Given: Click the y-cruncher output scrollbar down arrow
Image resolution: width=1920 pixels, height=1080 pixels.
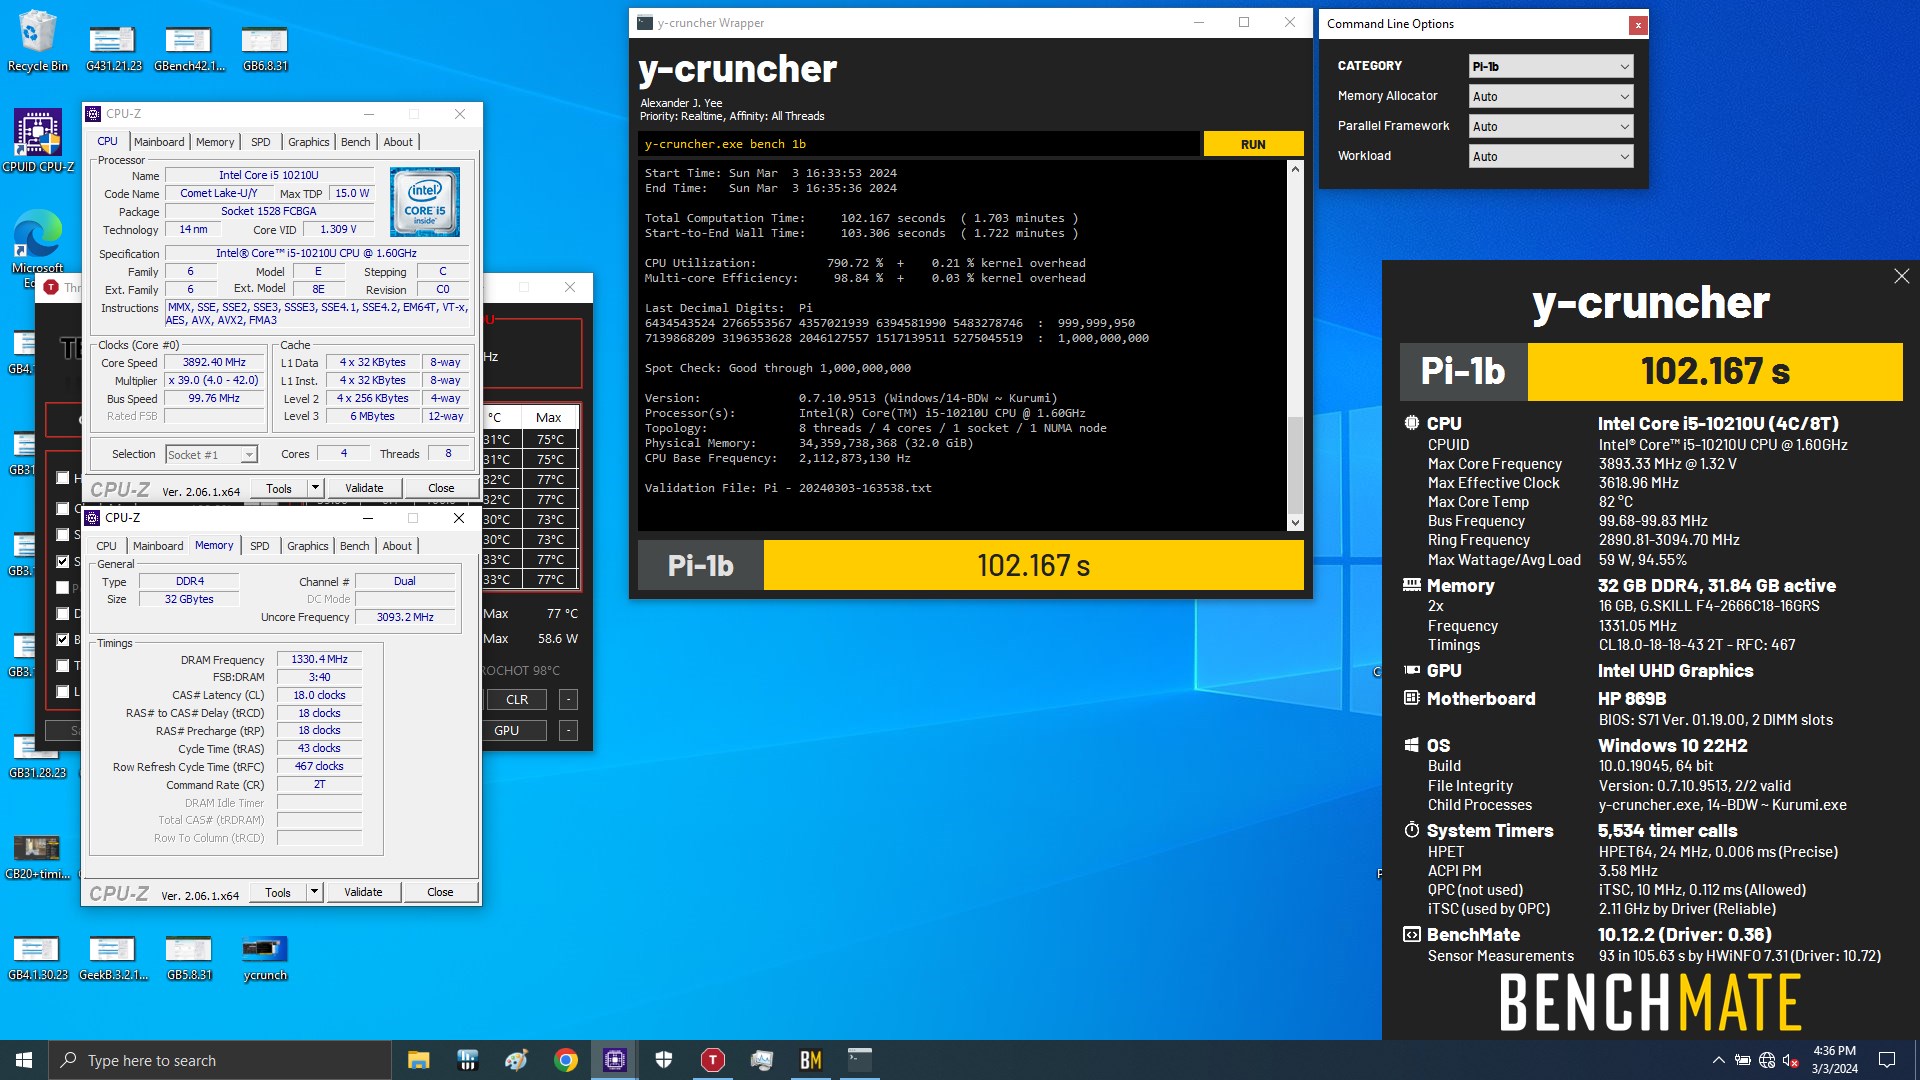Looking at the screenshot, I should (1295, 522).
